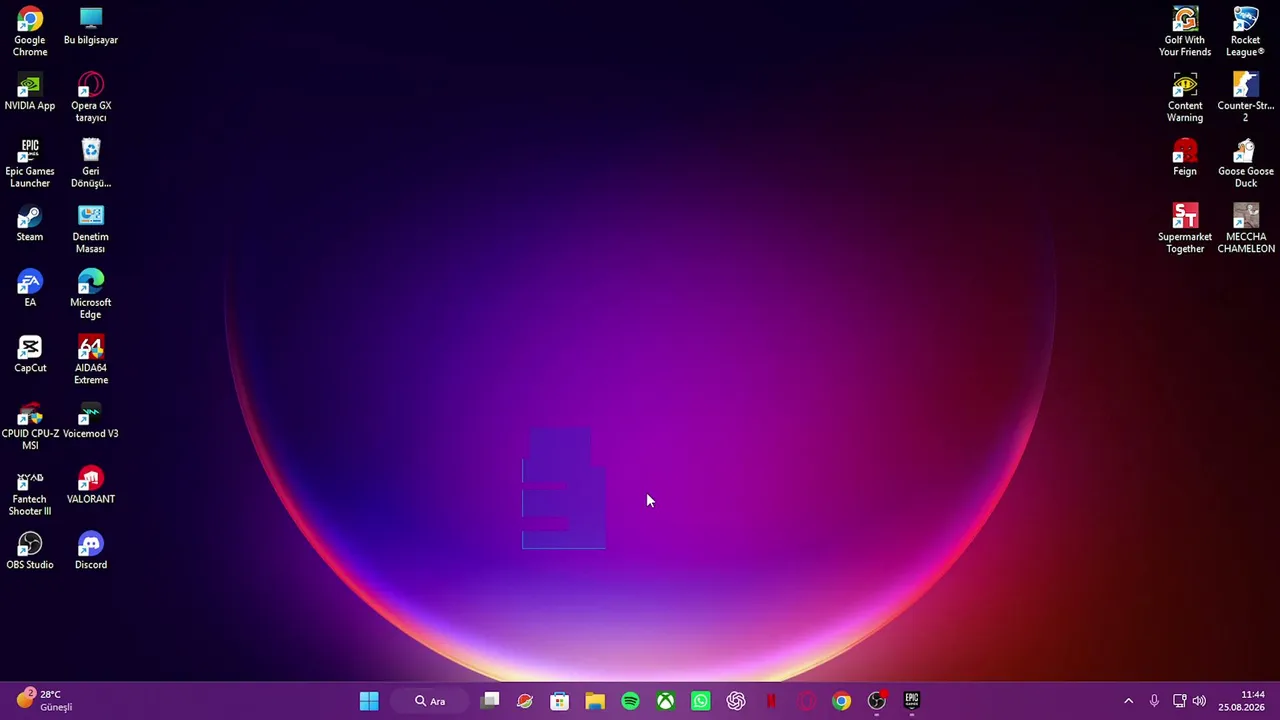
Task: Switch to OBS Studio via taskbar icon
Action: 877,701
